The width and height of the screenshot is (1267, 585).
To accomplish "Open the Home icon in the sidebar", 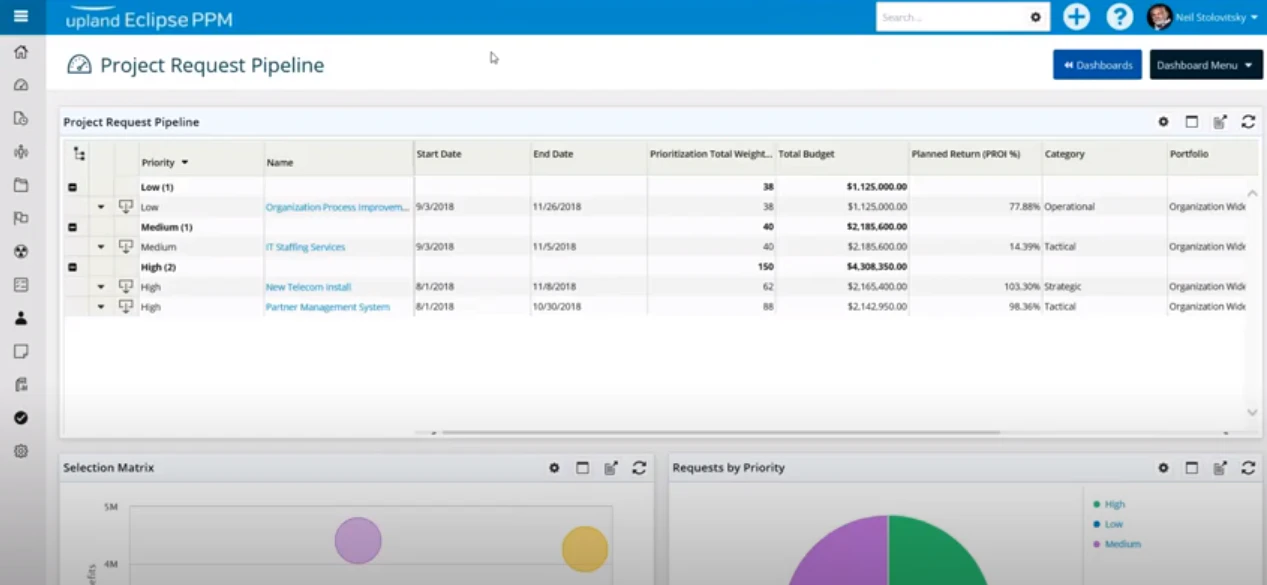I will click(x=21, y=51).
